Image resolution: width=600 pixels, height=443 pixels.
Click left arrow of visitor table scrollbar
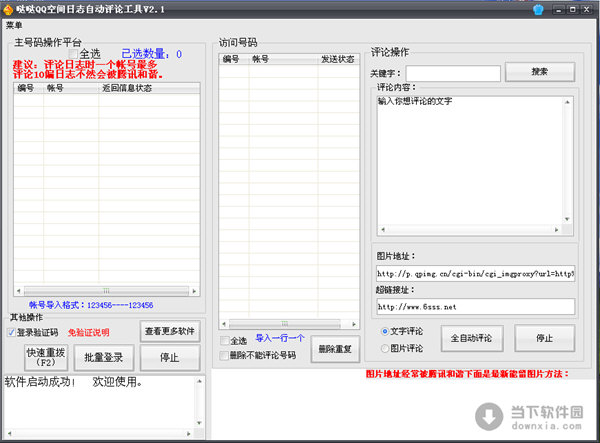pyautogui.click(x=224, y=324)
